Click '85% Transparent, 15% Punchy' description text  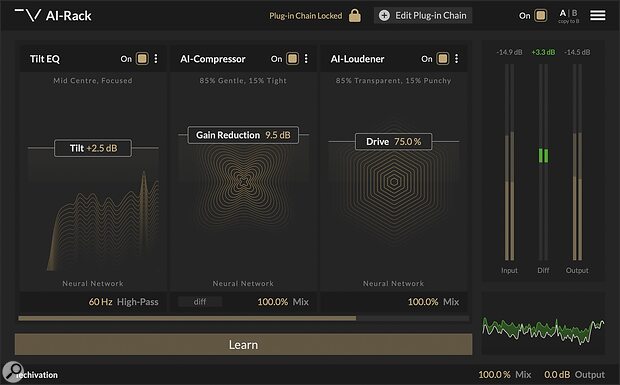[x=393, y=81]
